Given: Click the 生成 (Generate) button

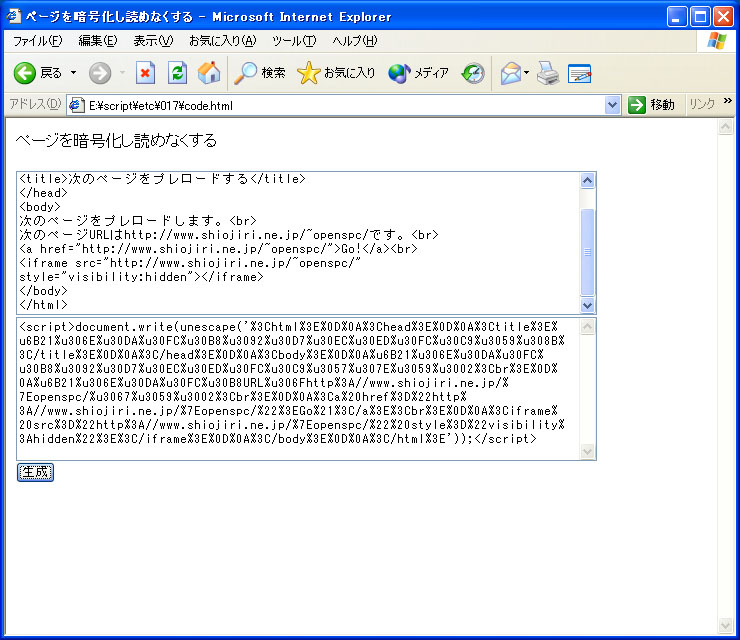Looking at the screenshot, I should (35, 472).
